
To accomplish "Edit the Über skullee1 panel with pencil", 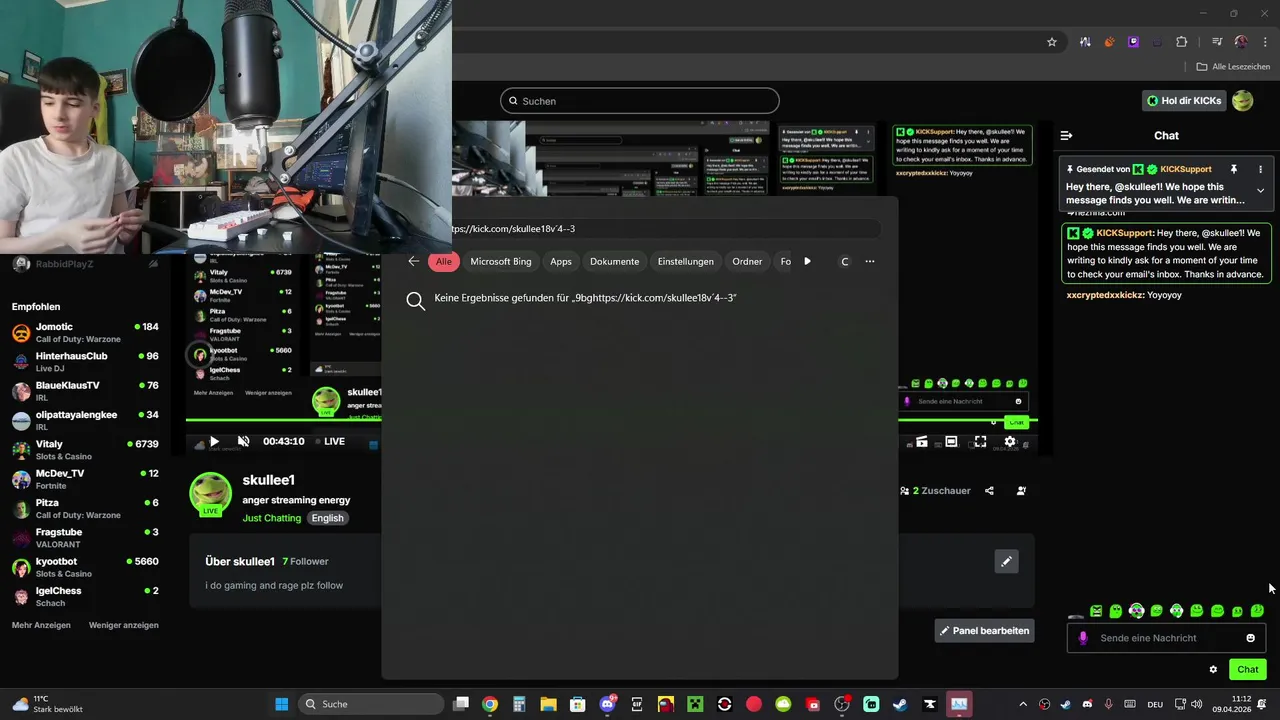I will tap(1006, 561).
